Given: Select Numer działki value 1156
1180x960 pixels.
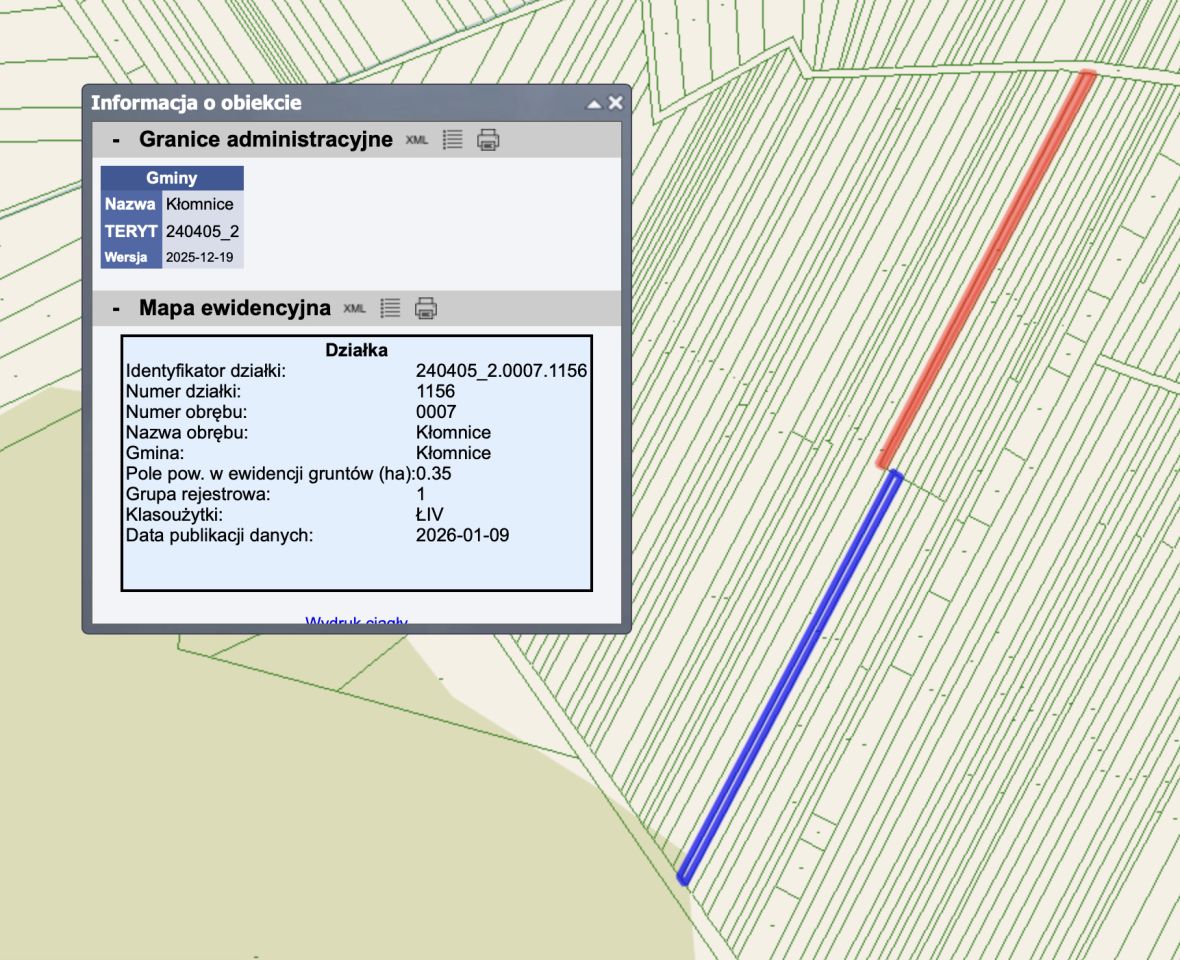Looking at the screenshot, I should pos(436,391).
